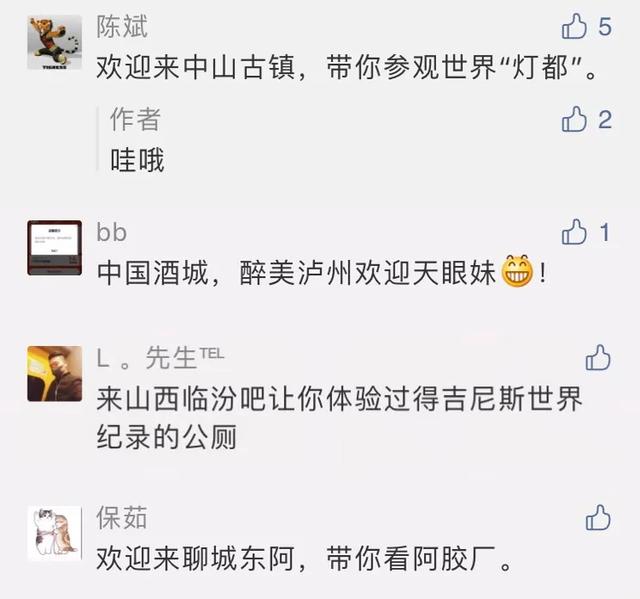Open bb's profile avatar

pyautogui.click(x=55, y=248)
